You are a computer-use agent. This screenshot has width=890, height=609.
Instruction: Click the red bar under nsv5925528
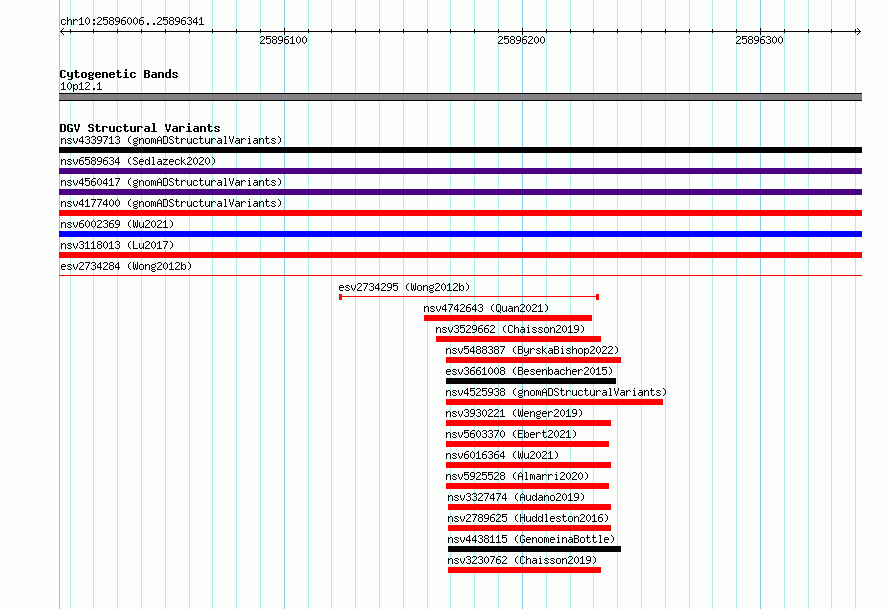(x=527, y=486)
